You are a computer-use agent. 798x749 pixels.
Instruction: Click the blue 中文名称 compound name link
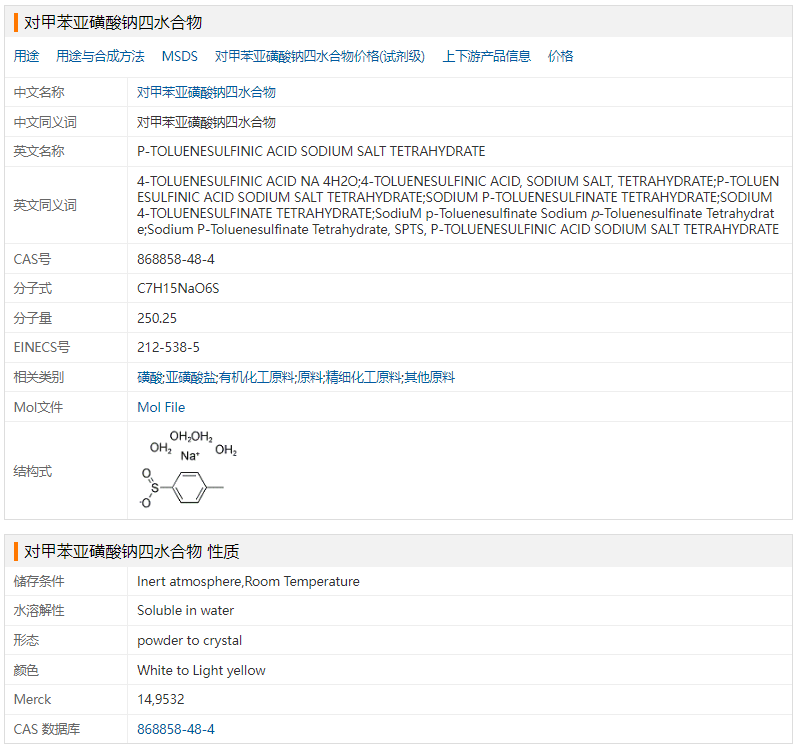pyautogui.click(x=206, y=92)
